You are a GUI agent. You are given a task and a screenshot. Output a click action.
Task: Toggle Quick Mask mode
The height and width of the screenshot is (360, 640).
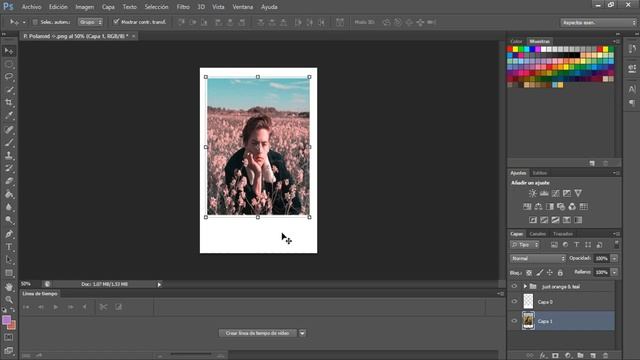pos(9,338)
